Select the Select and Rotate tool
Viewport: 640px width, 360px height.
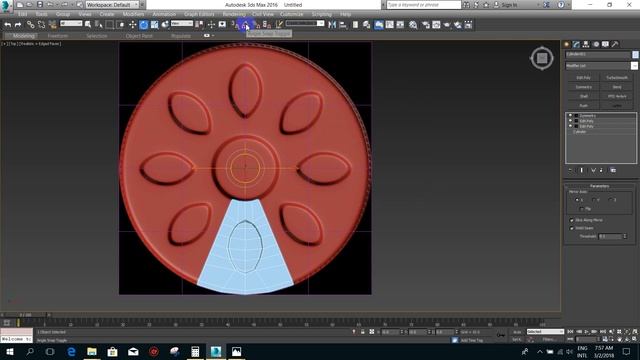[144, 25]
